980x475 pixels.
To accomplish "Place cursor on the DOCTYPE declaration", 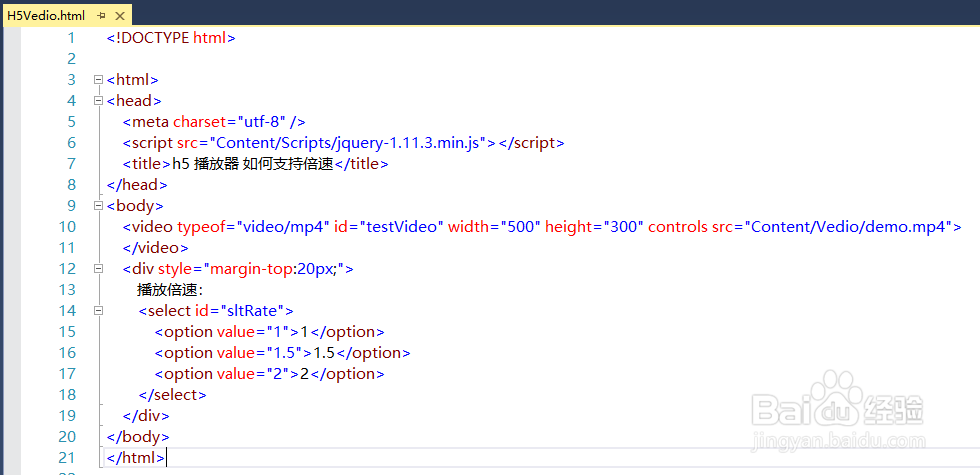I will (x=171, y=38).
